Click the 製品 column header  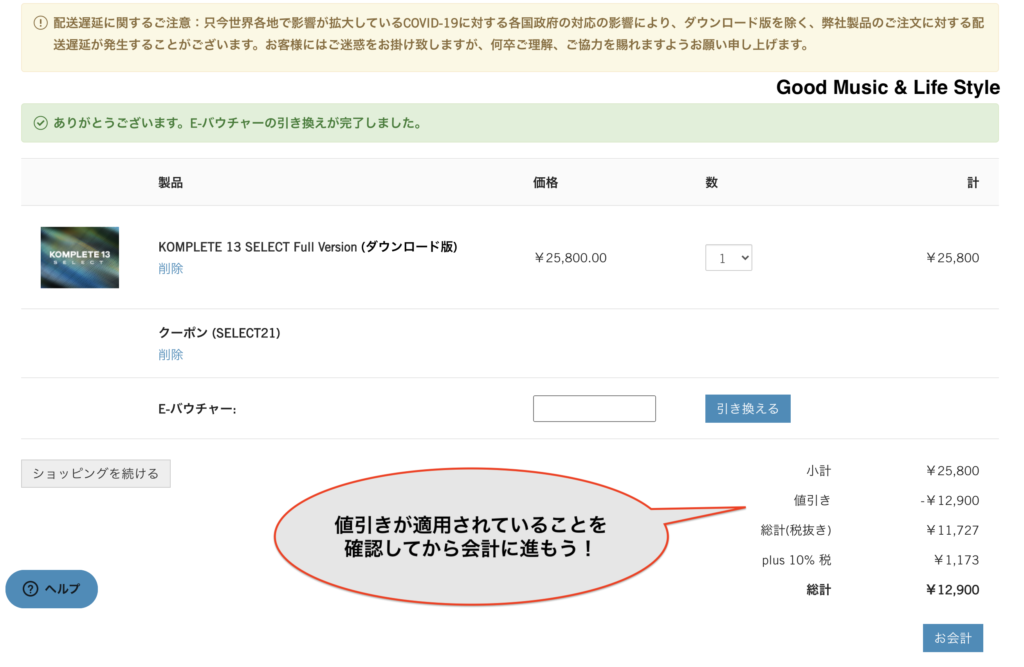click(x=170, y=182)
